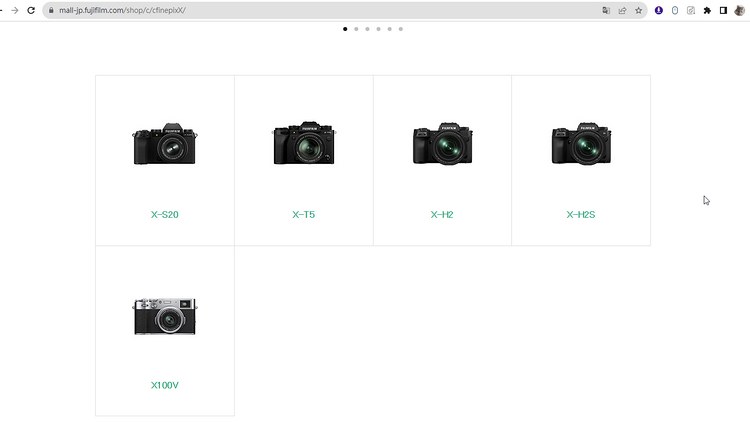Screen dimensions: 750x422
Task: Select the first carousel dot
Action: (345, 29)
